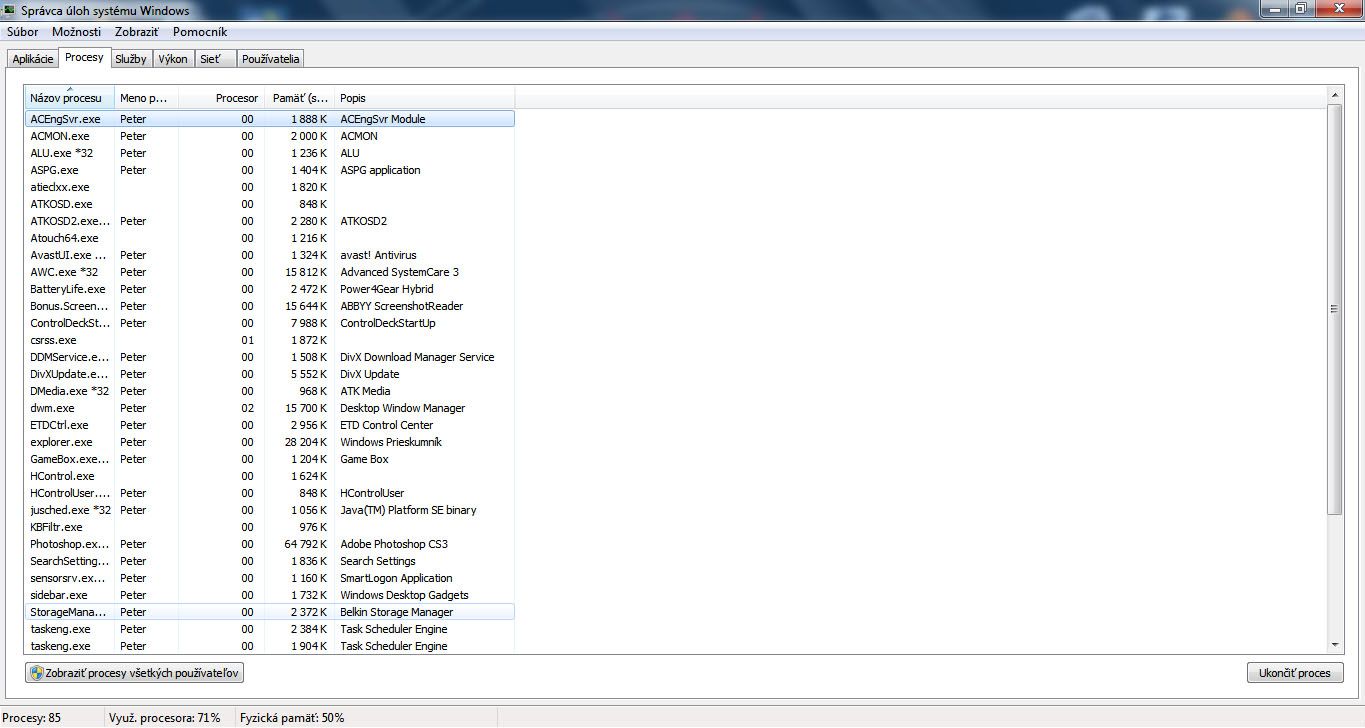
Task: Click the DivX Update description
Action: point(369,374)
